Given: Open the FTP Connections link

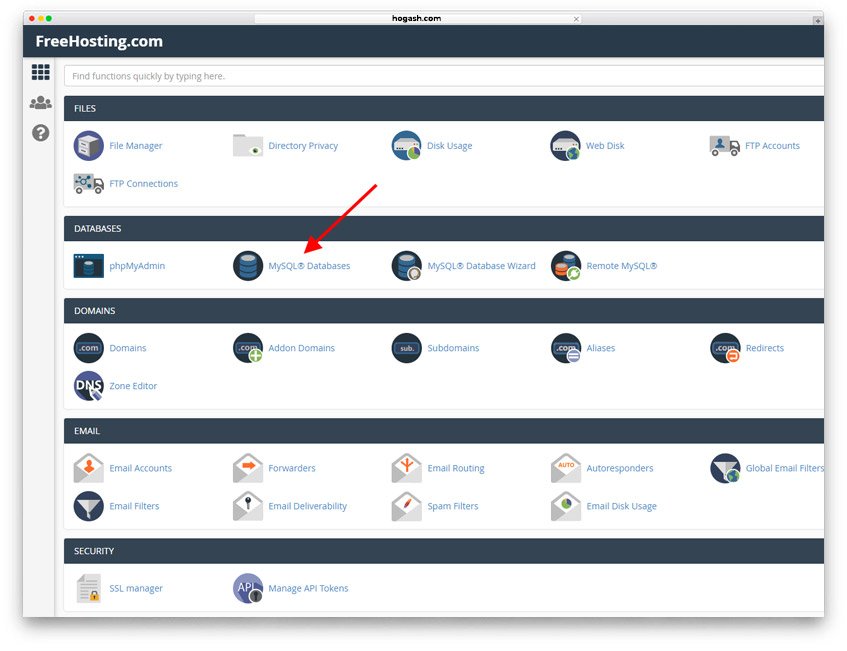Looking at the screenshot, I should pos(143,184).
